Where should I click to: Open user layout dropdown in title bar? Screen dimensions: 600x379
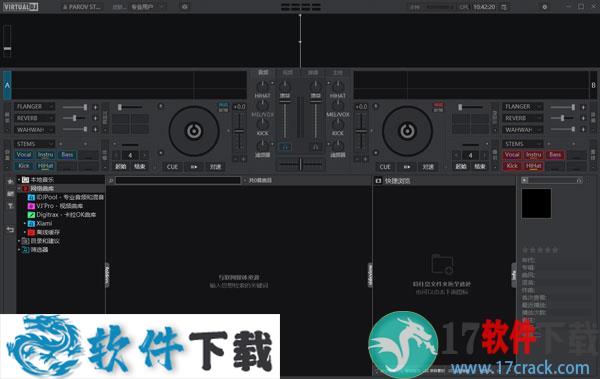click(148, 7)
